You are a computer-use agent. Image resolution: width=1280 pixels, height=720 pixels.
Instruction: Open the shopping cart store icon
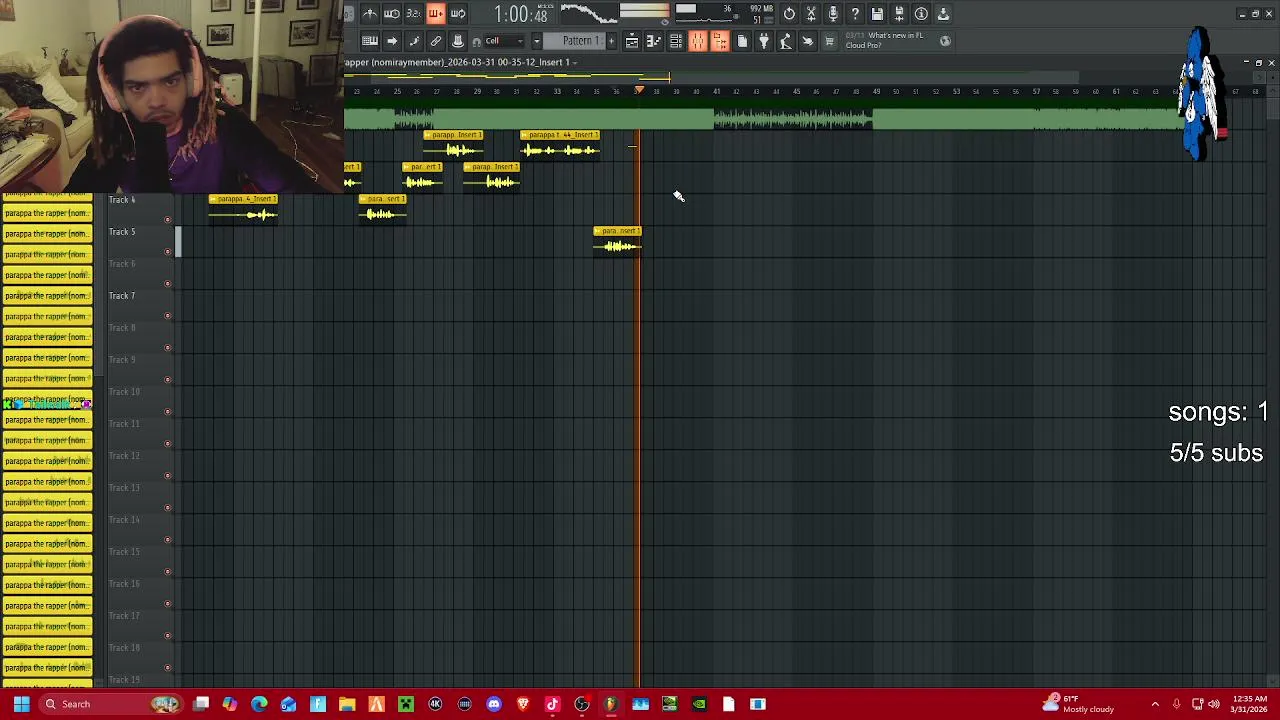coord(829,41)
